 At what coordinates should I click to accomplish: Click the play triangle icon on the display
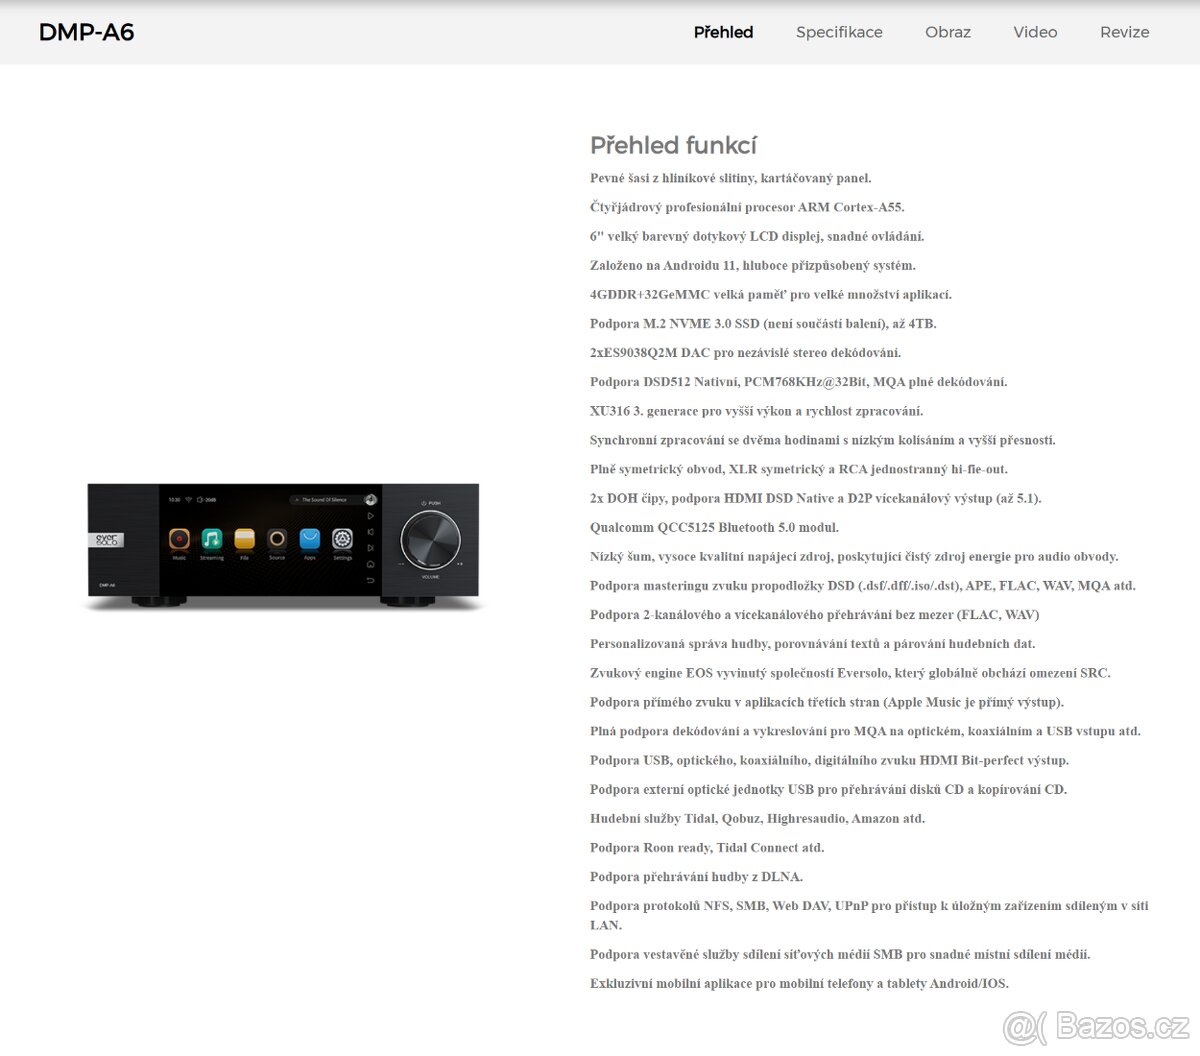(371, 516)
